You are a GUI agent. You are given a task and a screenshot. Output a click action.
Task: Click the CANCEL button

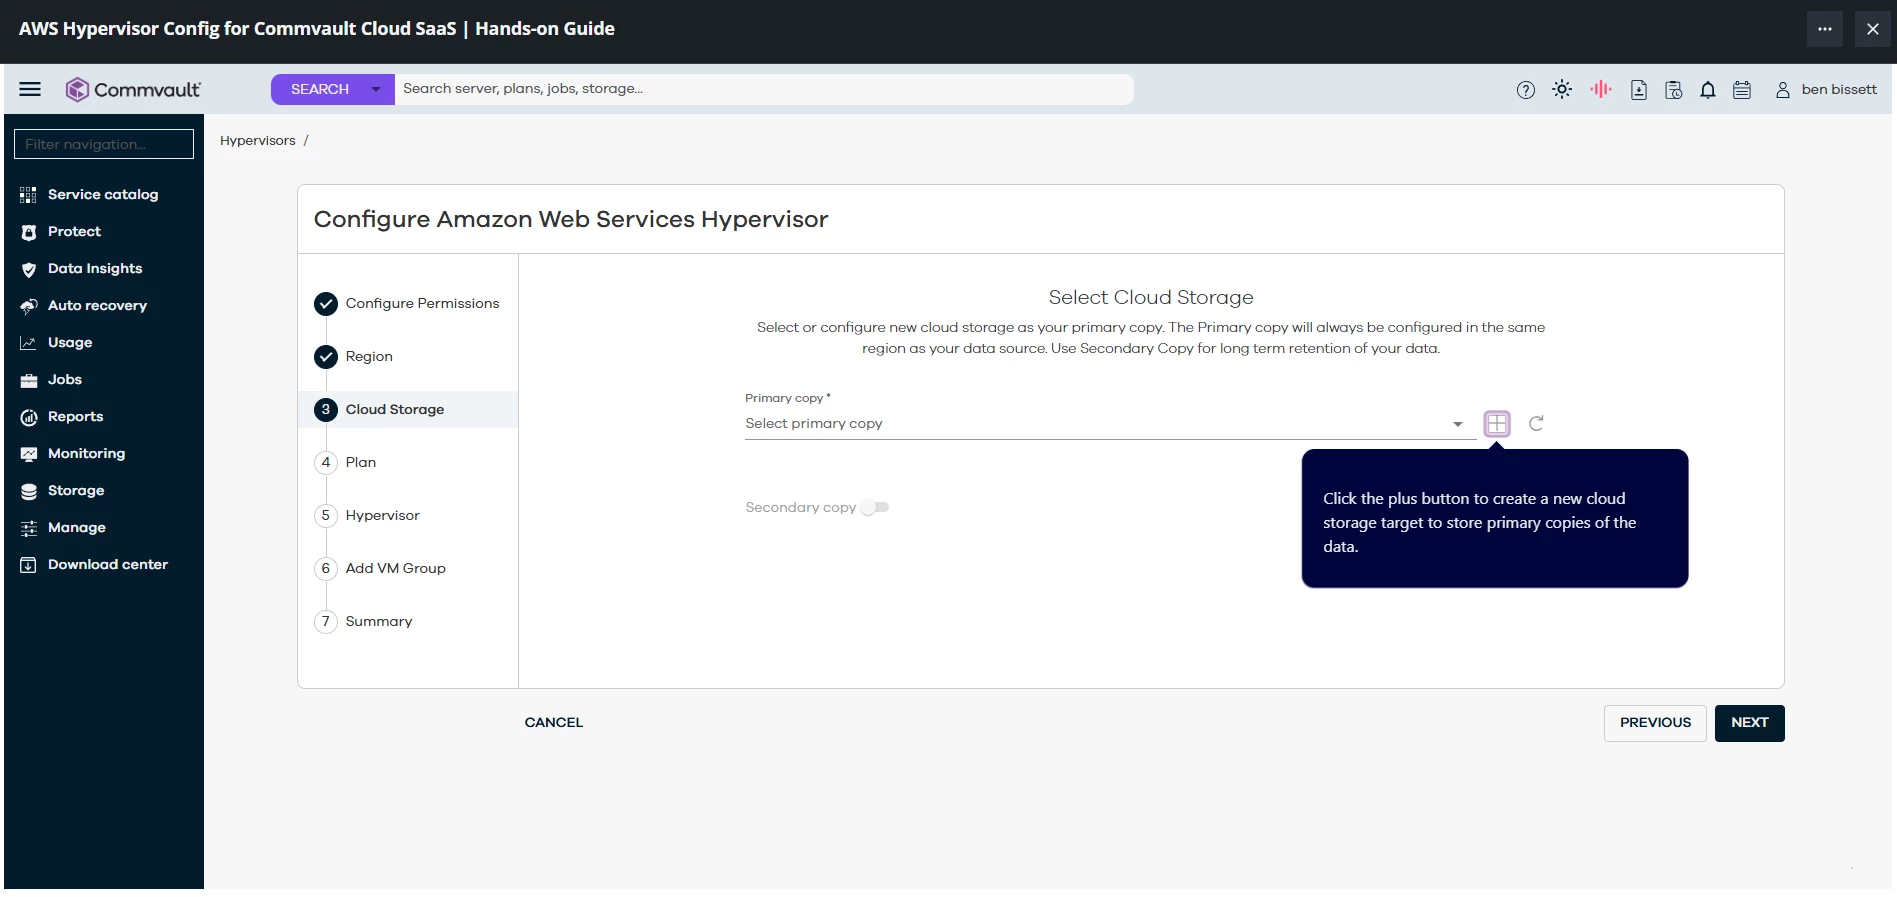(x=554, y=723)
